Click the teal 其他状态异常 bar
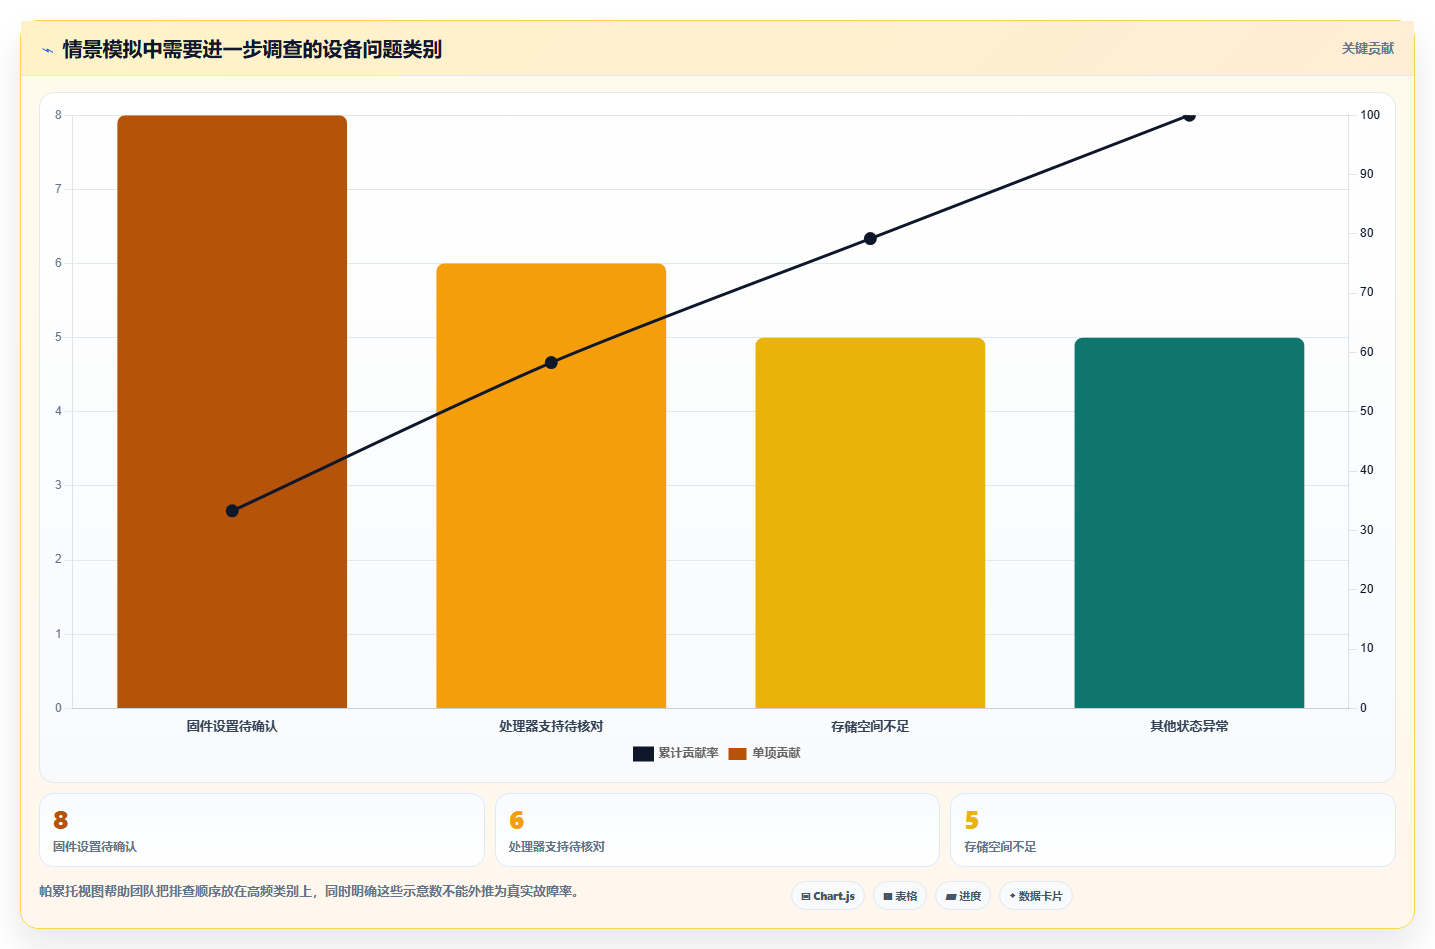Viewport: 1435px width, 949px height. click(x=1189, y=523)
